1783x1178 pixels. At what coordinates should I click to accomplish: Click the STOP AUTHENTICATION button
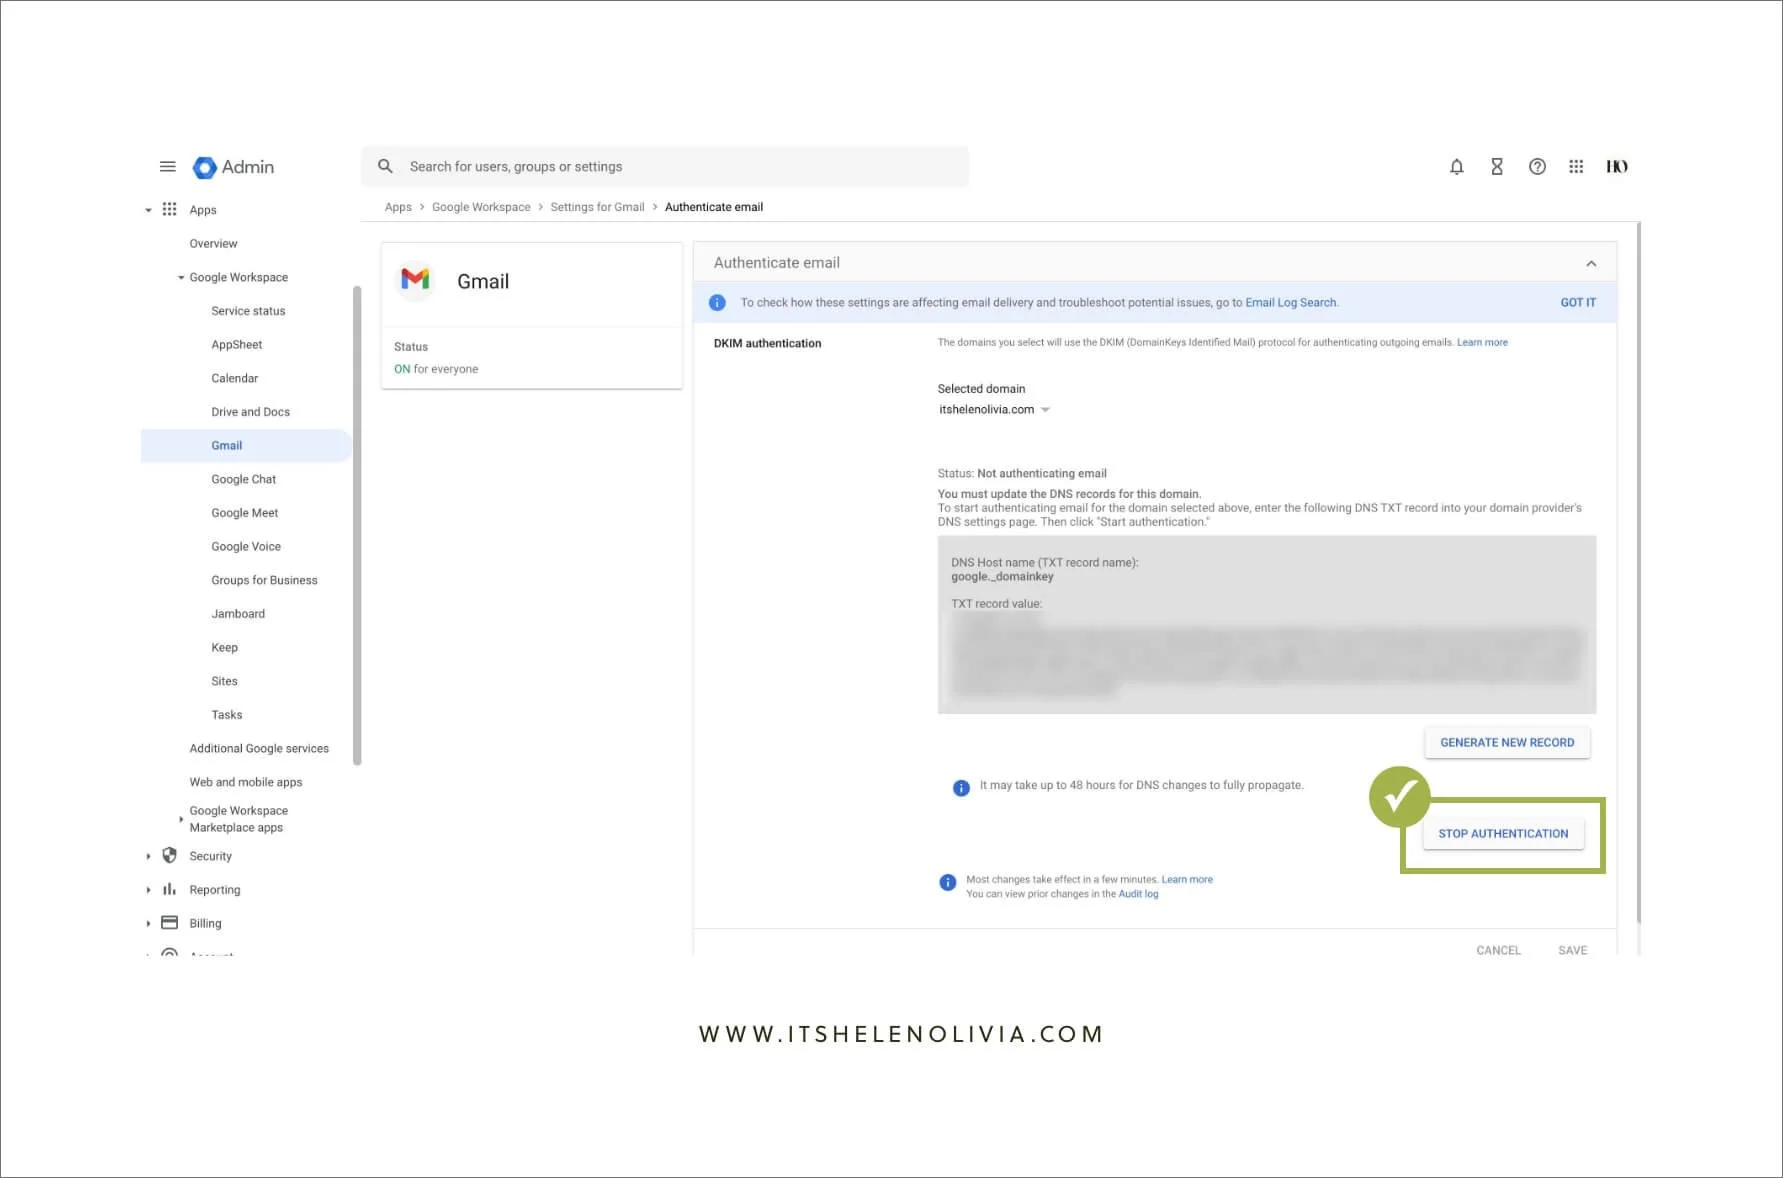(1502, 833)
